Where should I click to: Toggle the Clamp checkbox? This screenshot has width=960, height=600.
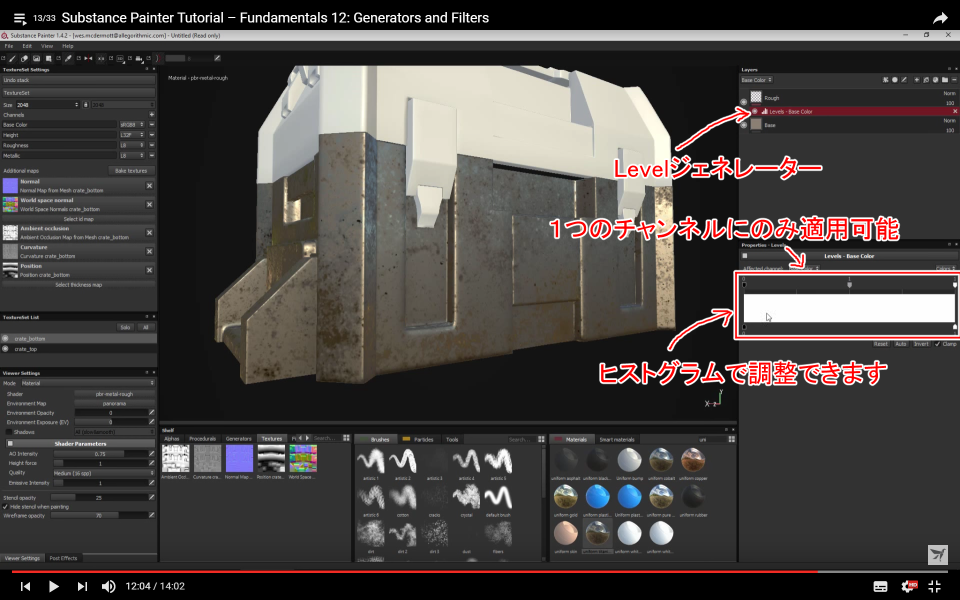tap(937, 344)
